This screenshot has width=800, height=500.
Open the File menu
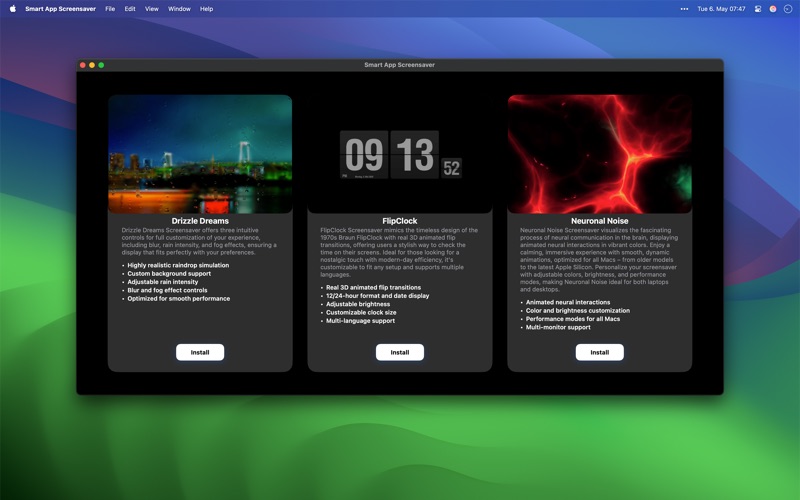point(110,9)
